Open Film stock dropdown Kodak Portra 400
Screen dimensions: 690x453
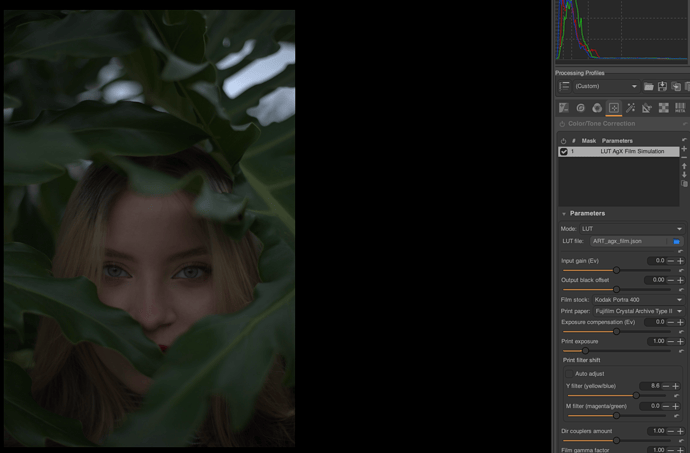pos(639,300)
